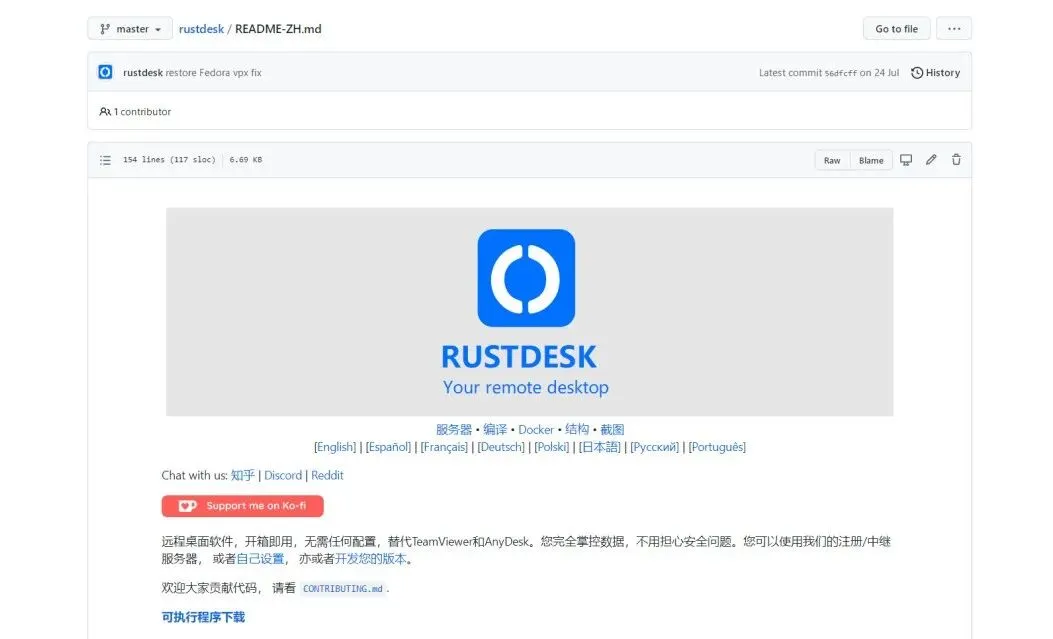Switch to the [Português] readme
Image resolution: width=1053 pixels, height=639 pixels.
point(717,447)
